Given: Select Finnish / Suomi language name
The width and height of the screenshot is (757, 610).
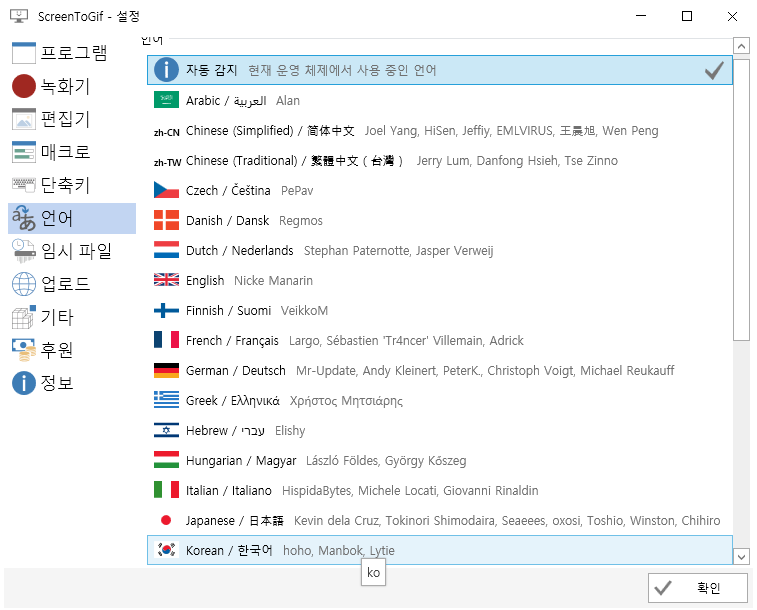Looking at the screenshot, I should [x=228, y=310].
